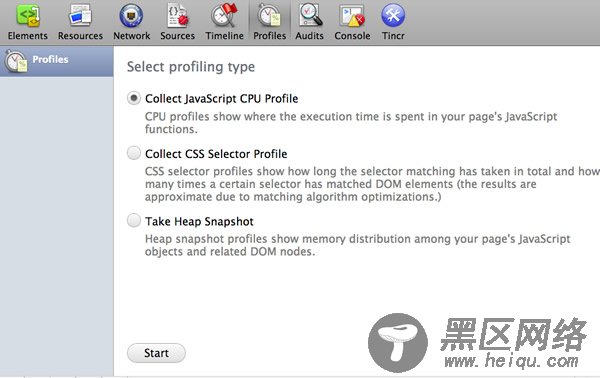Viewport: 600px width, 378px height.
Task: Click the CPU profiles description text
Action: [x=351, y=122]
